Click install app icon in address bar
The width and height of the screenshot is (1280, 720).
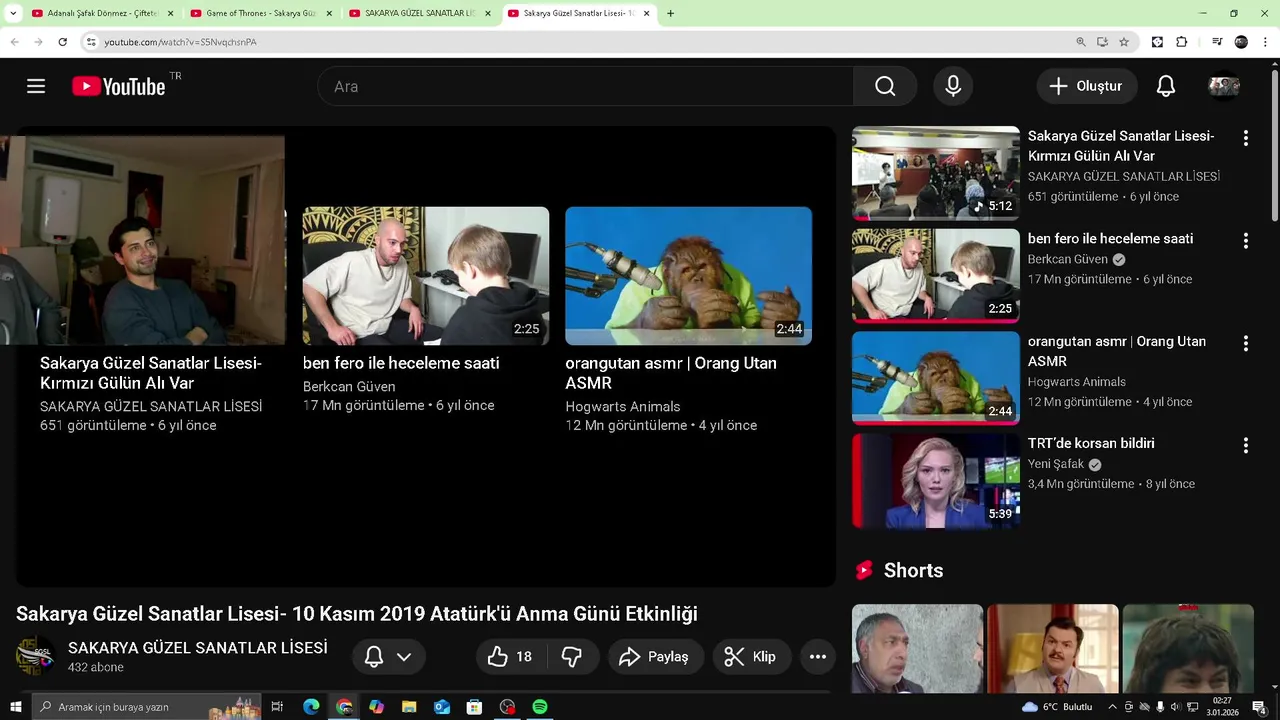[x=1102, y=42]
